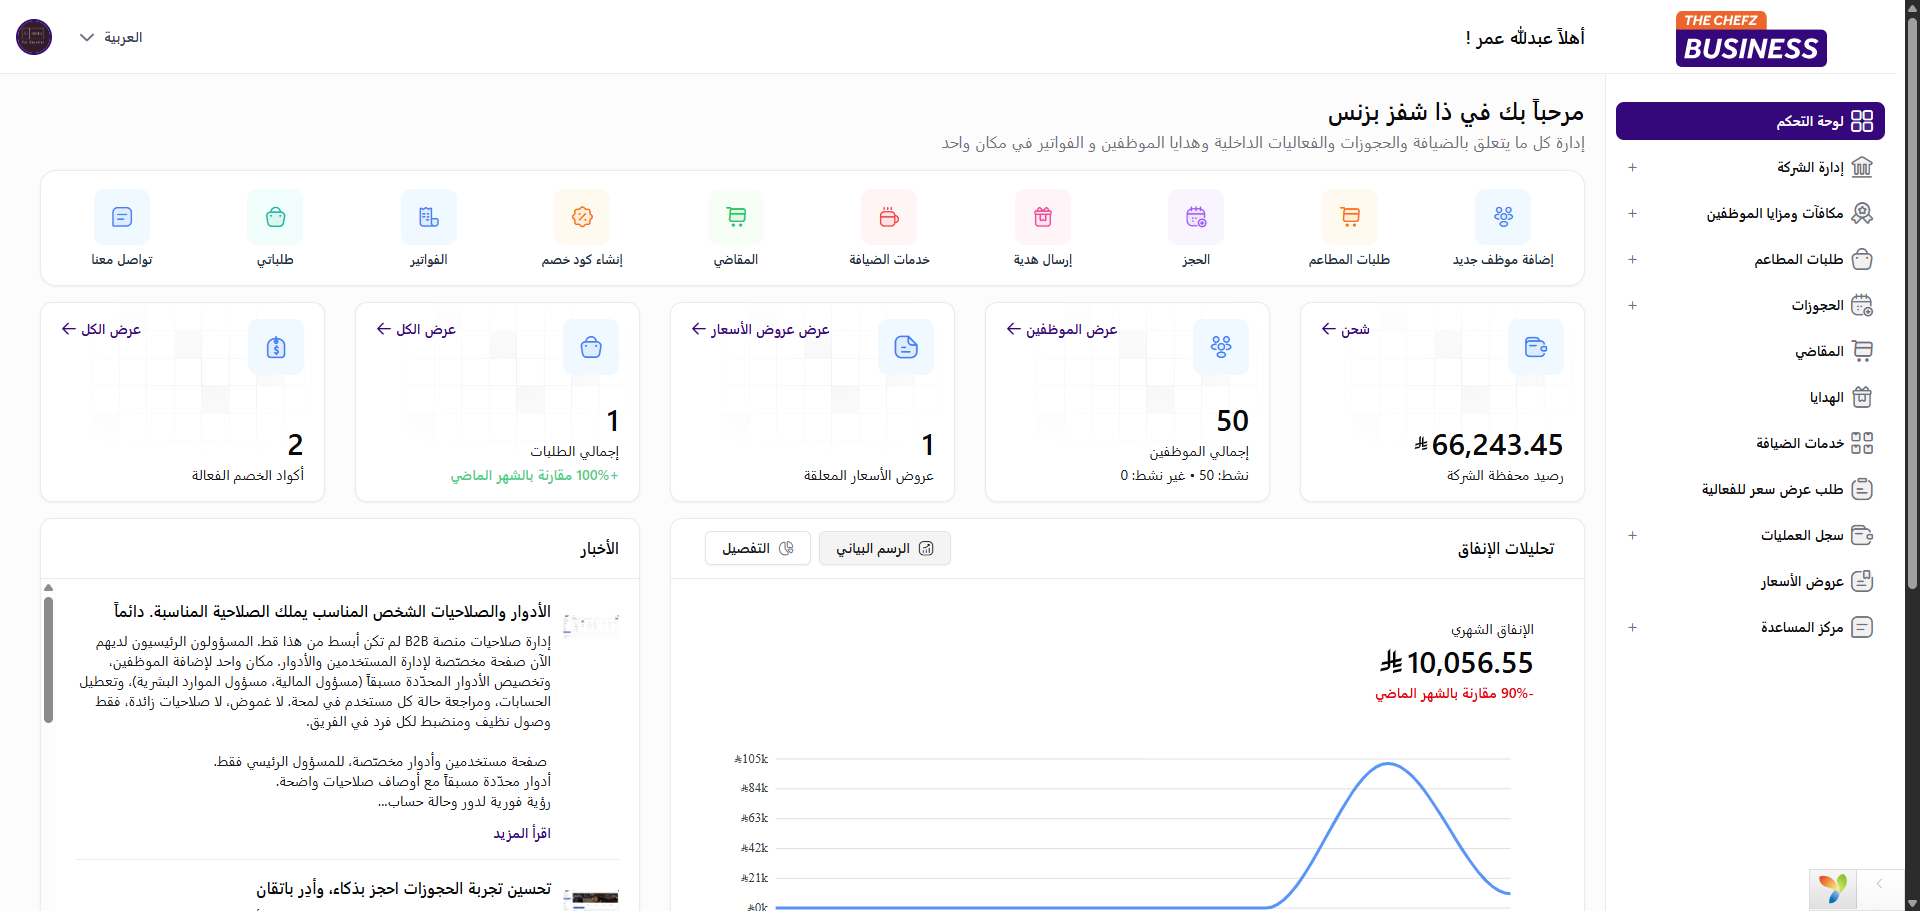Click the document icon in عروض الأسعار المعلقة card
The height and width of the screenshot is (911, 1920).
(x=906, y=347)
